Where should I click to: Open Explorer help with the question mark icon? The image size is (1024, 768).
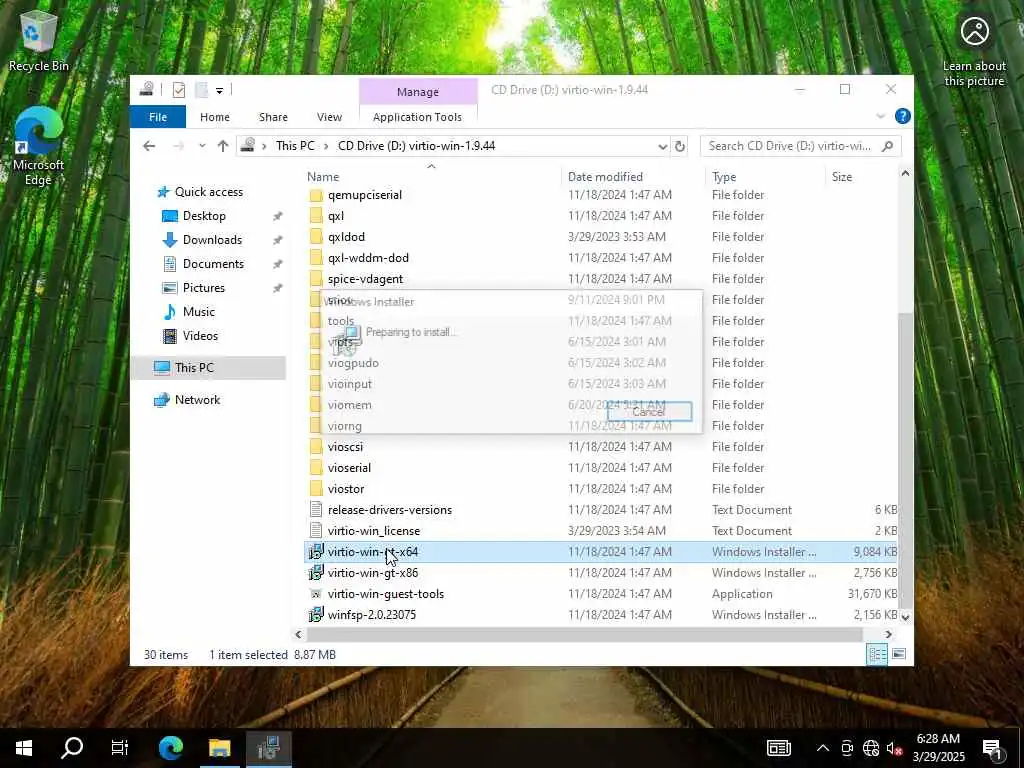(903, 116)
